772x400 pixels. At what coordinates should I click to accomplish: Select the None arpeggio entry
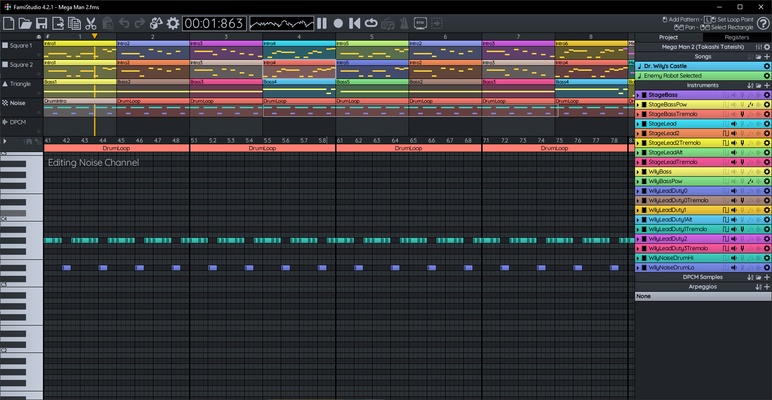[703, 297]
